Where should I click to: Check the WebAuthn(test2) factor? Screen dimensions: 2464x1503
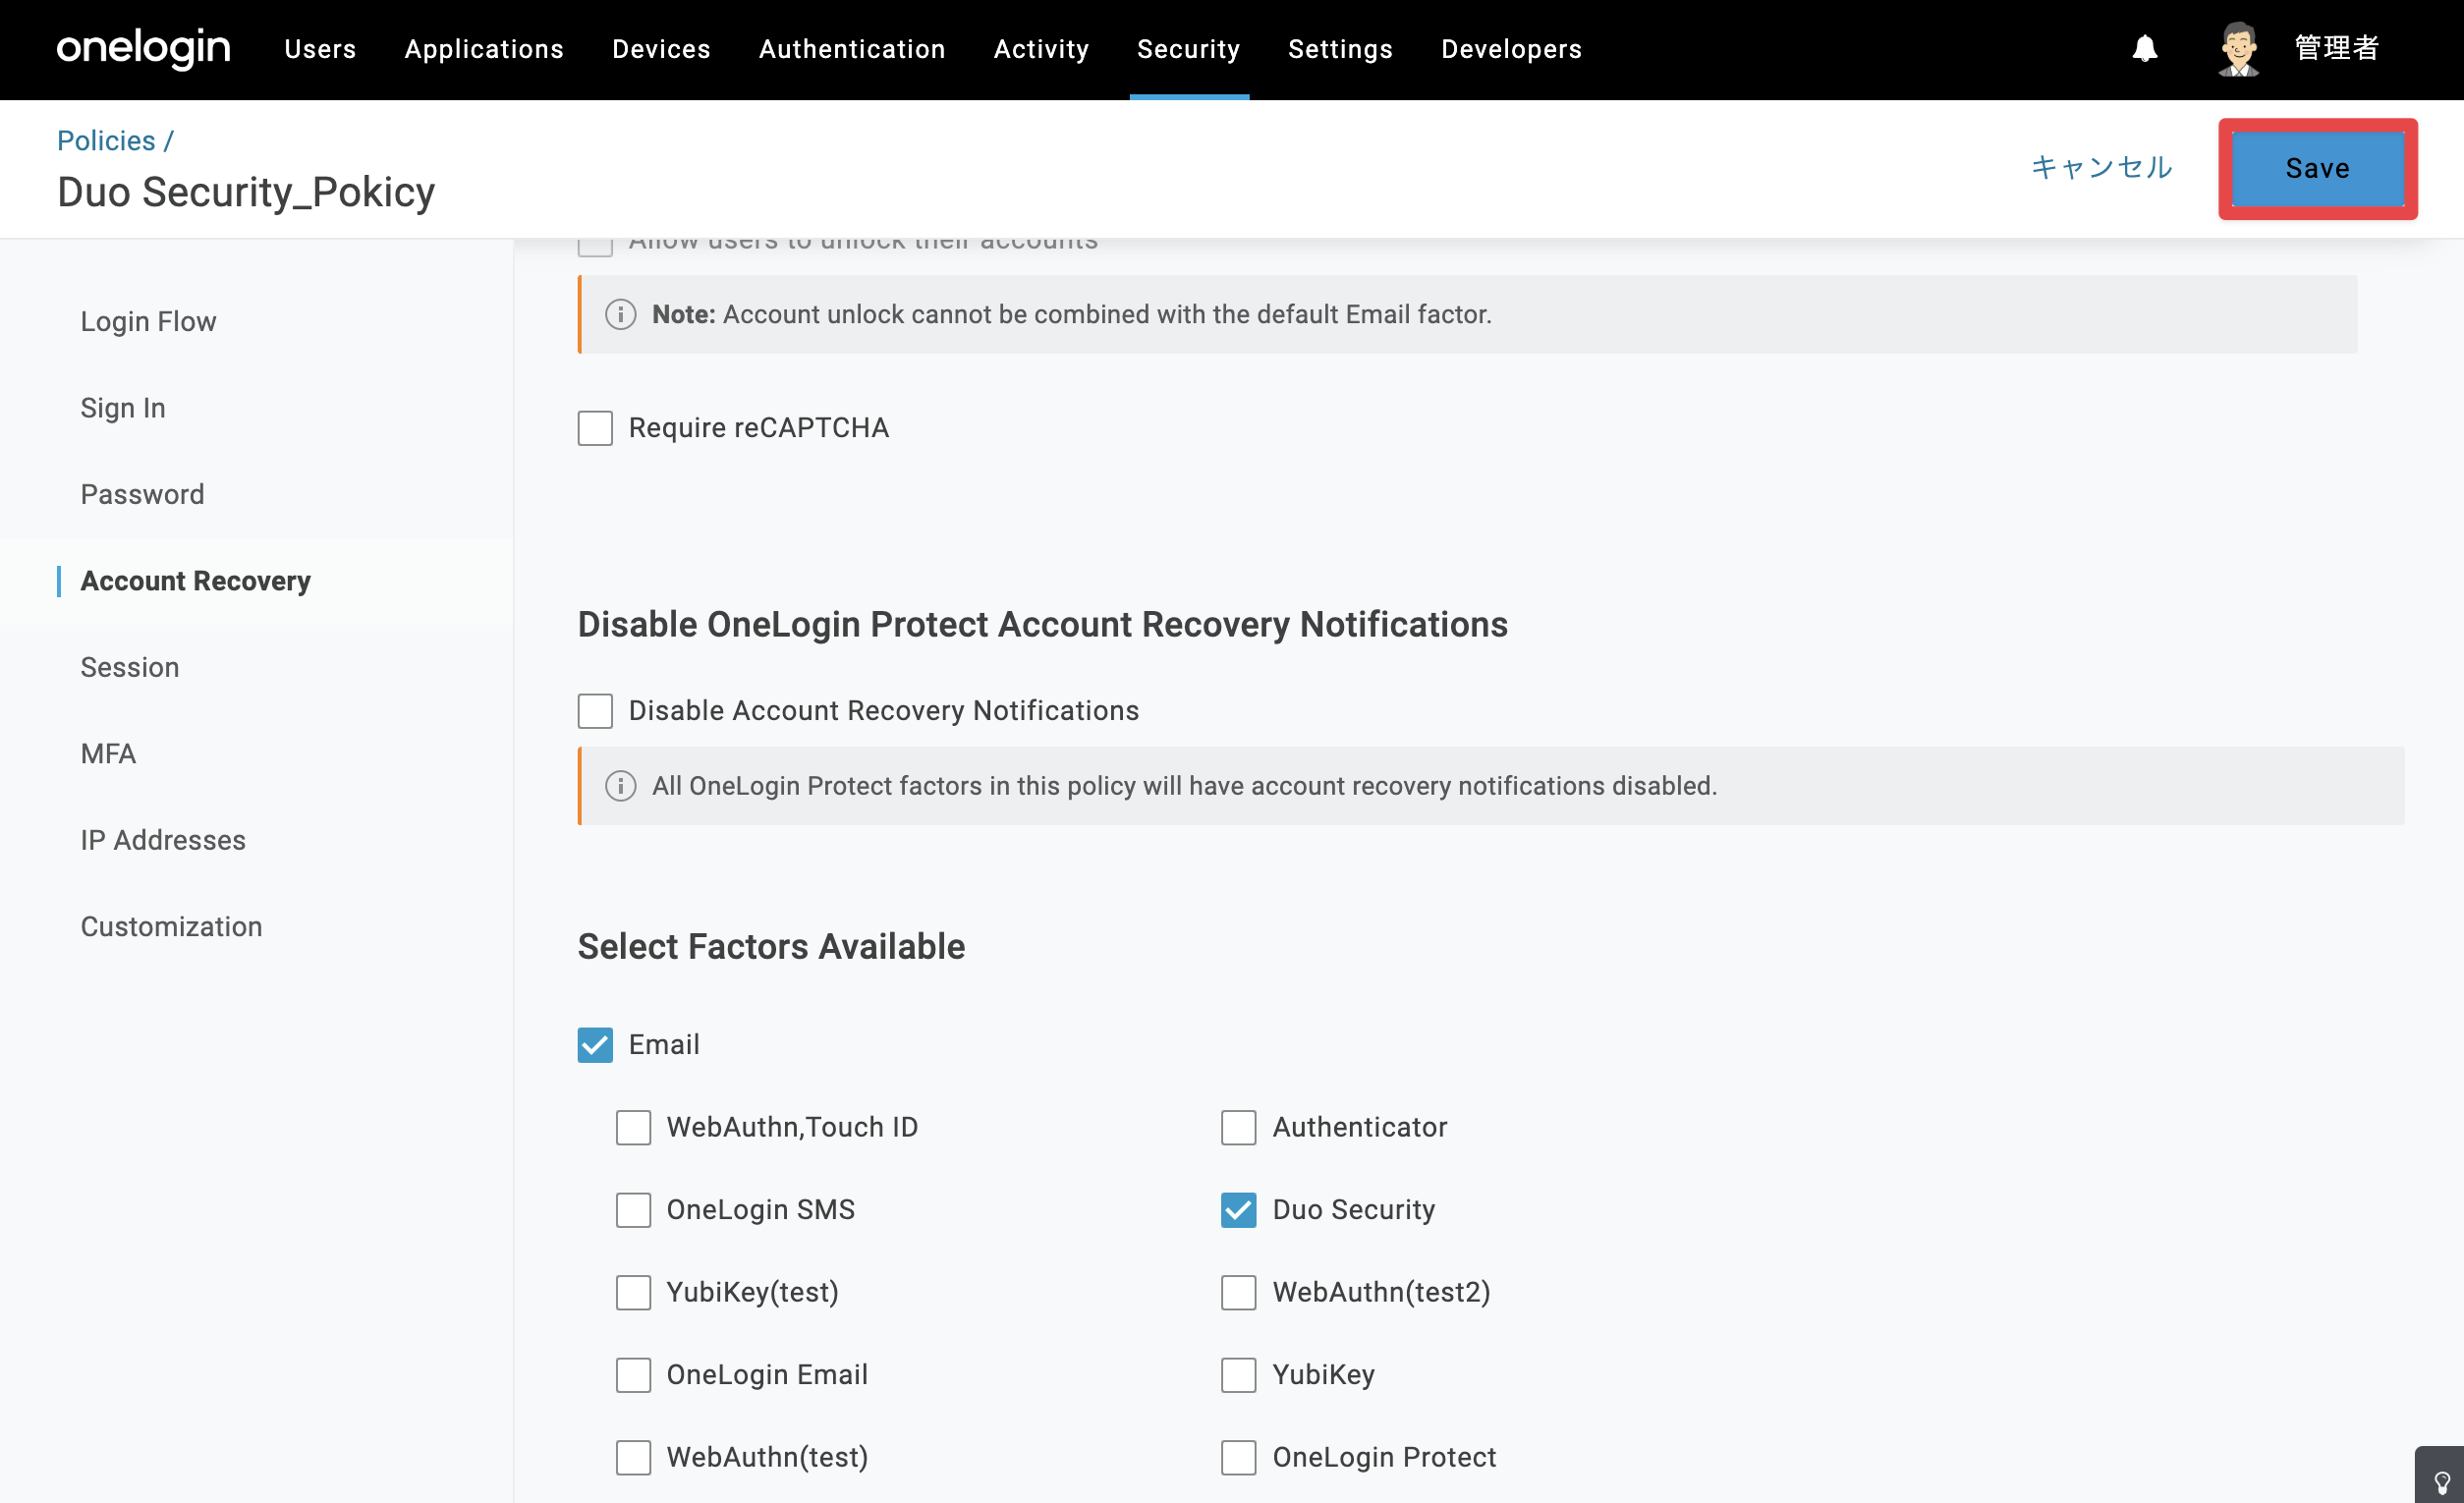coord(1238,1293)
